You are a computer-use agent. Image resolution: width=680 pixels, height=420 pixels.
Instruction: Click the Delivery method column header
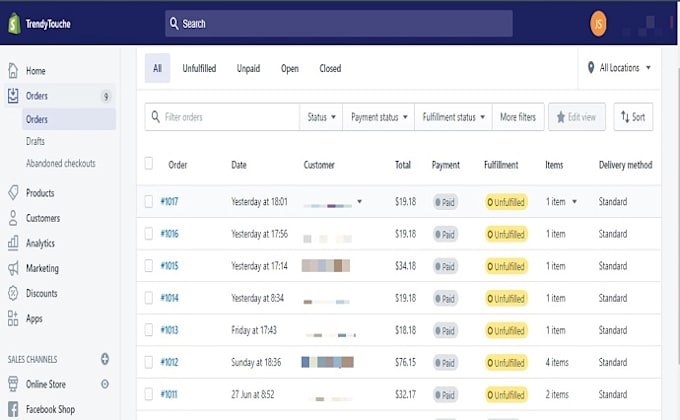coord(625,165)
